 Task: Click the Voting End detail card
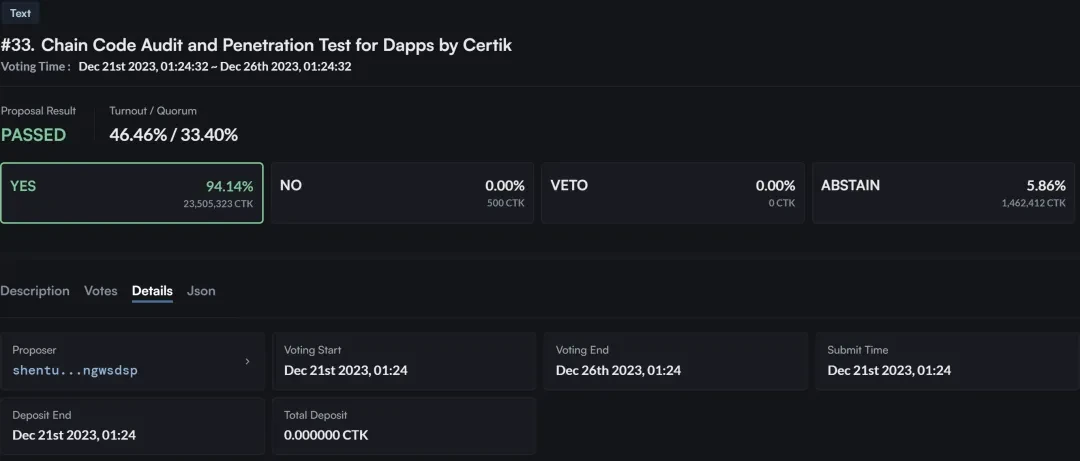[676, 361]
